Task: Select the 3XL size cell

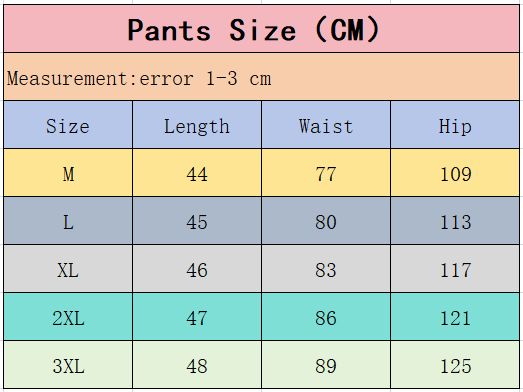Action: click(68, 365)
